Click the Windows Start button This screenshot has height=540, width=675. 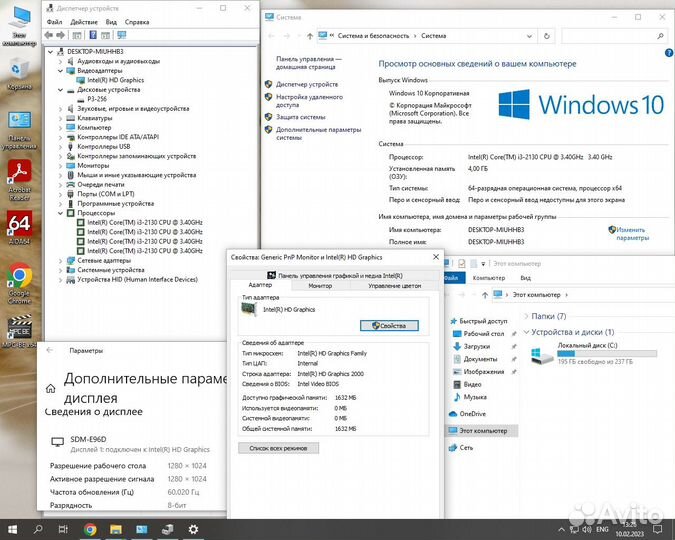click(x=12, y=529)
